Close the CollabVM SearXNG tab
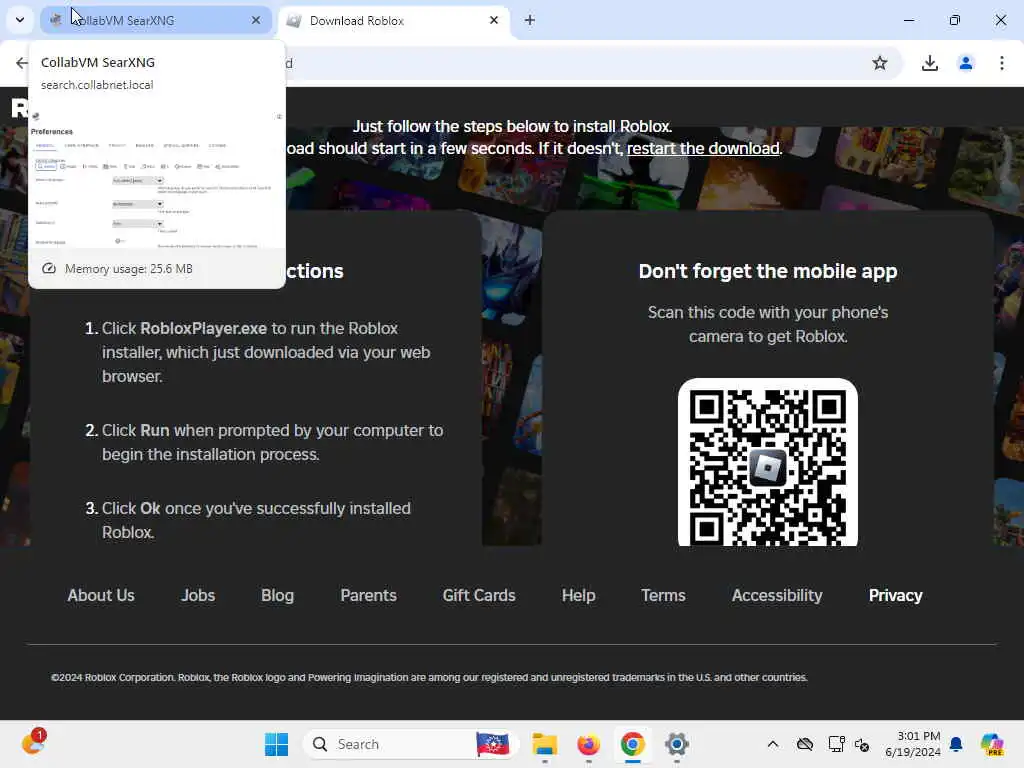The height and width of the screenshot is (768, 1024). pyautogui.click(x=256, y=20)
